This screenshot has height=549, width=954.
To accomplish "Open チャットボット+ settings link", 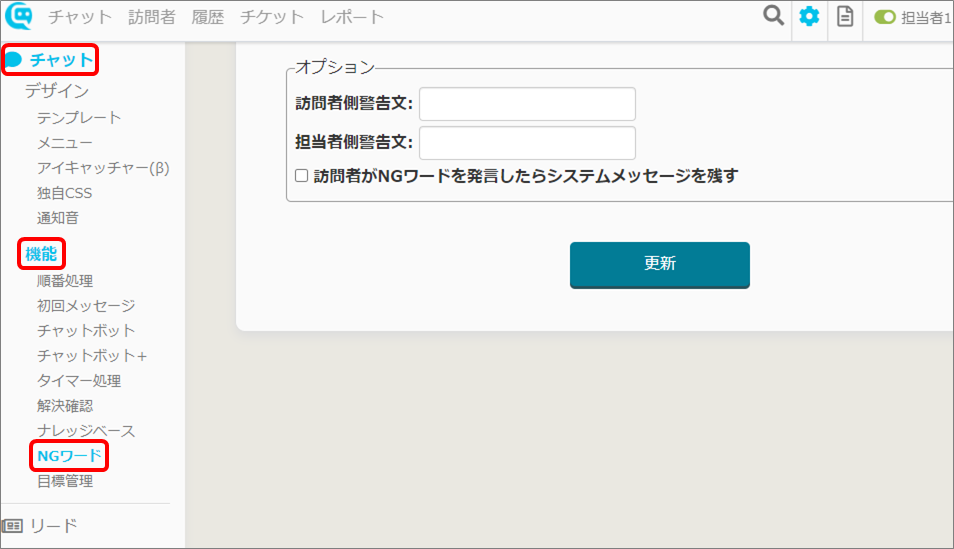I will 92,355.
